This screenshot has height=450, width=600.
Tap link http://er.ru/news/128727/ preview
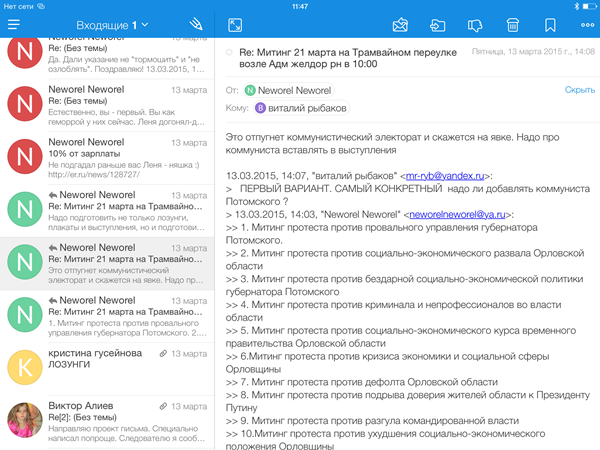coord(94,175)
